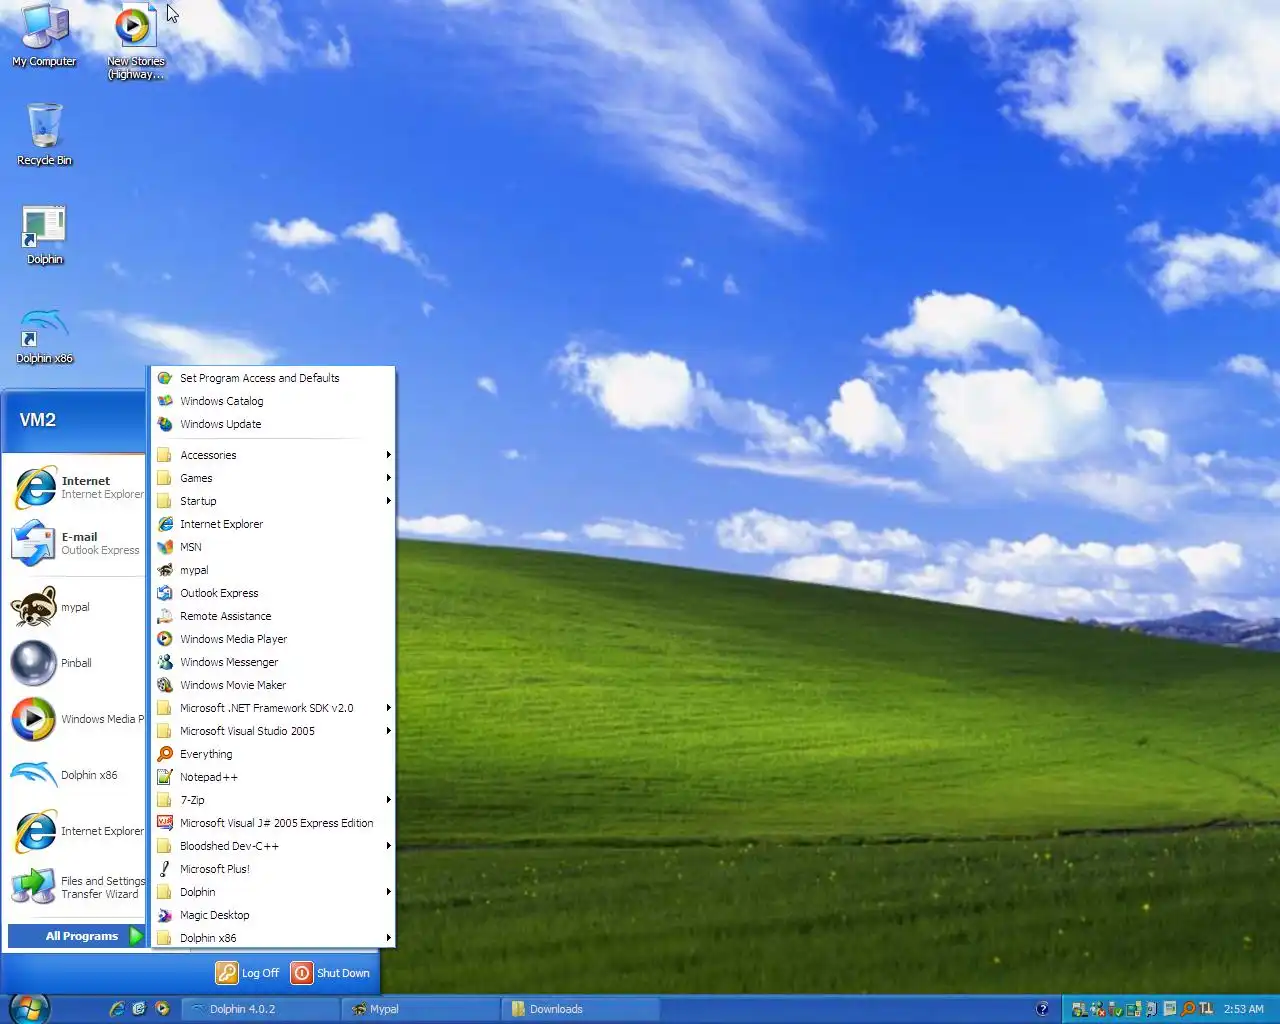
Task: Click the taskbar clock showing 2:53 AM
Action: pyautogui.click(x=1243, y=1009)
